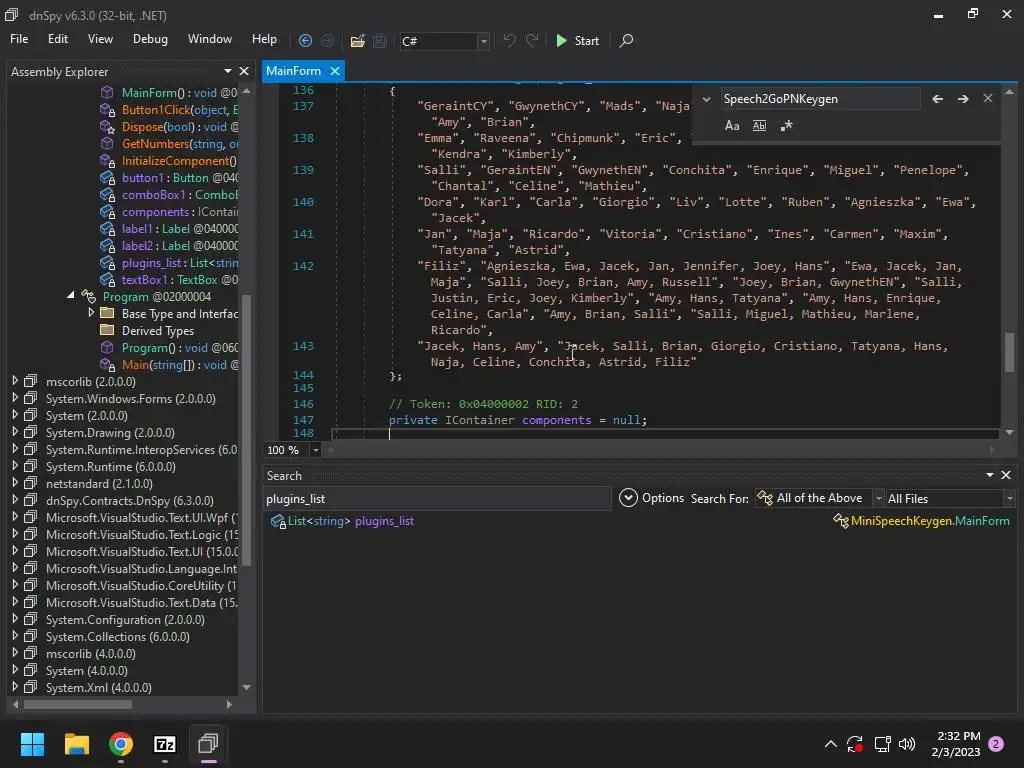
Task: Open 7-Zip from taskbar
Action: pos(165,744)
